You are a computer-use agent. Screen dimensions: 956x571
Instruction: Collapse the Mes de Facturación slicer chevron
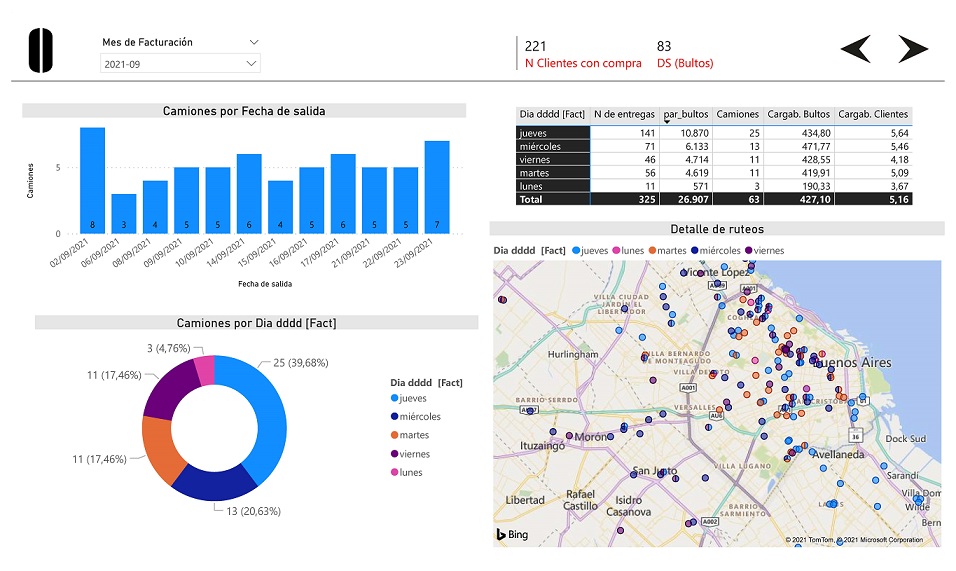[254, 42]
